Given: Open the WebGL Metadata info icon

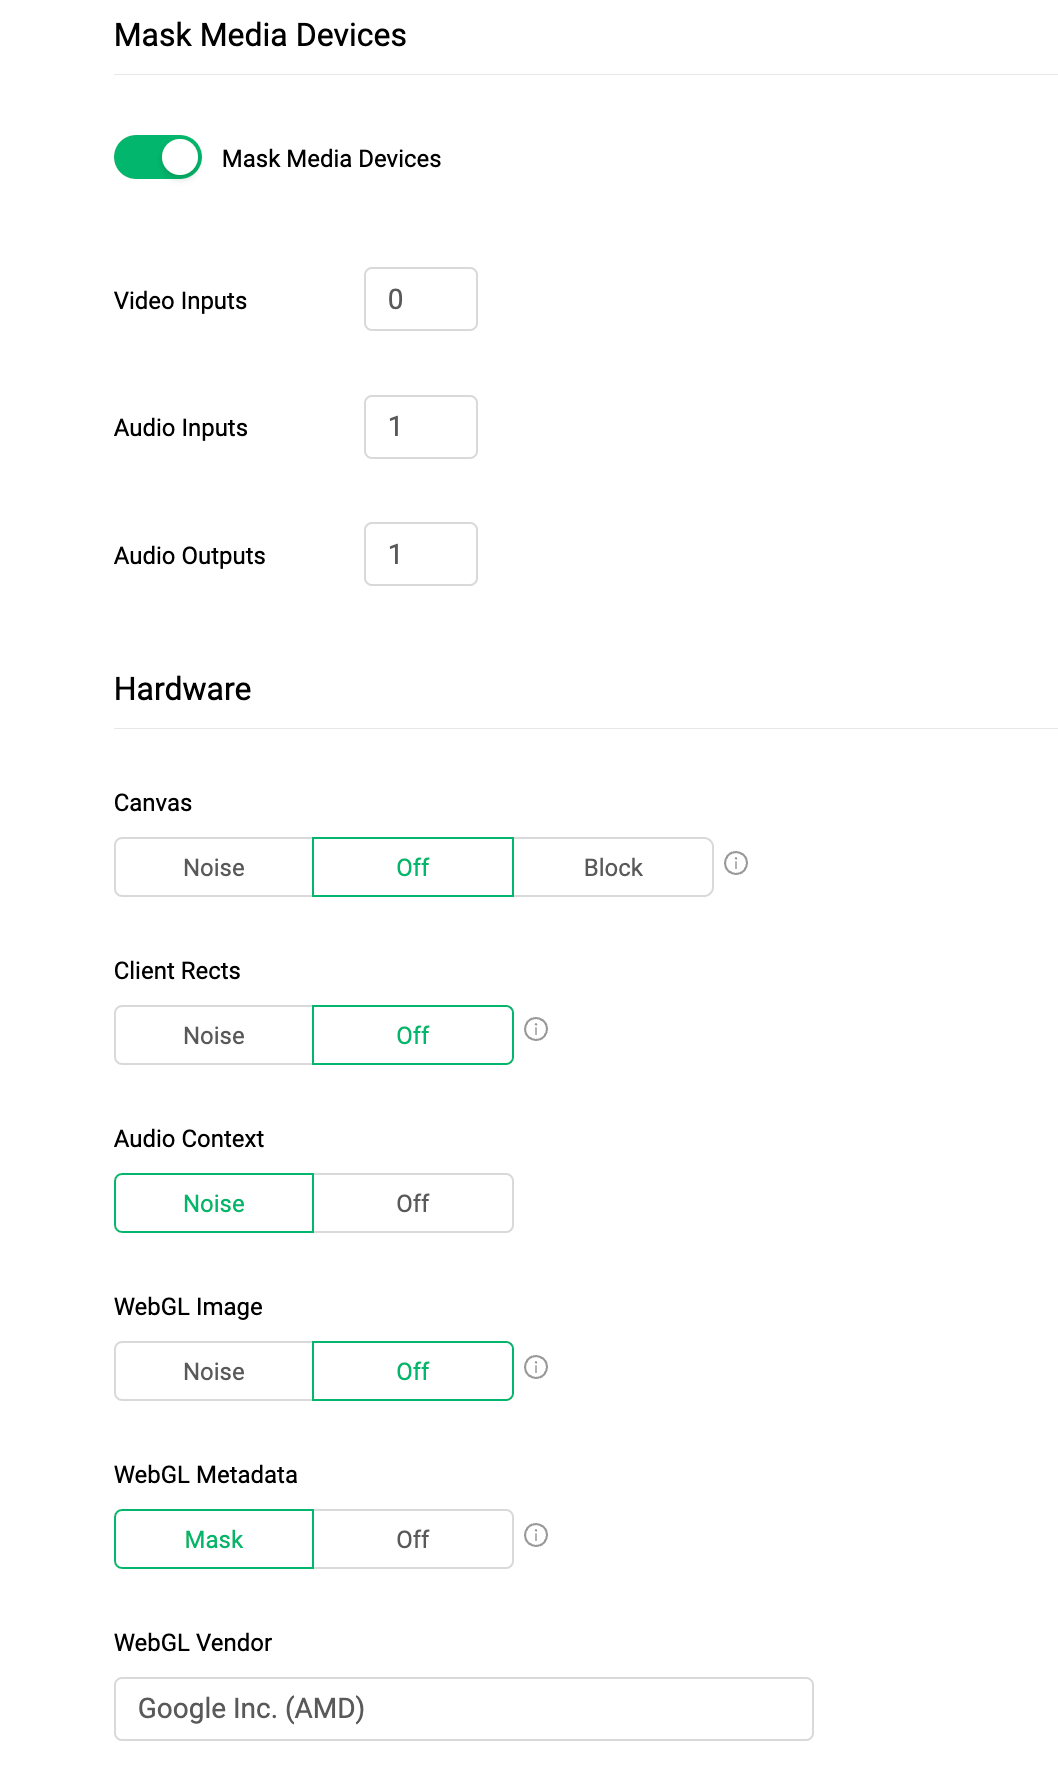Looking at the screenshot, I should [536, 1535].
